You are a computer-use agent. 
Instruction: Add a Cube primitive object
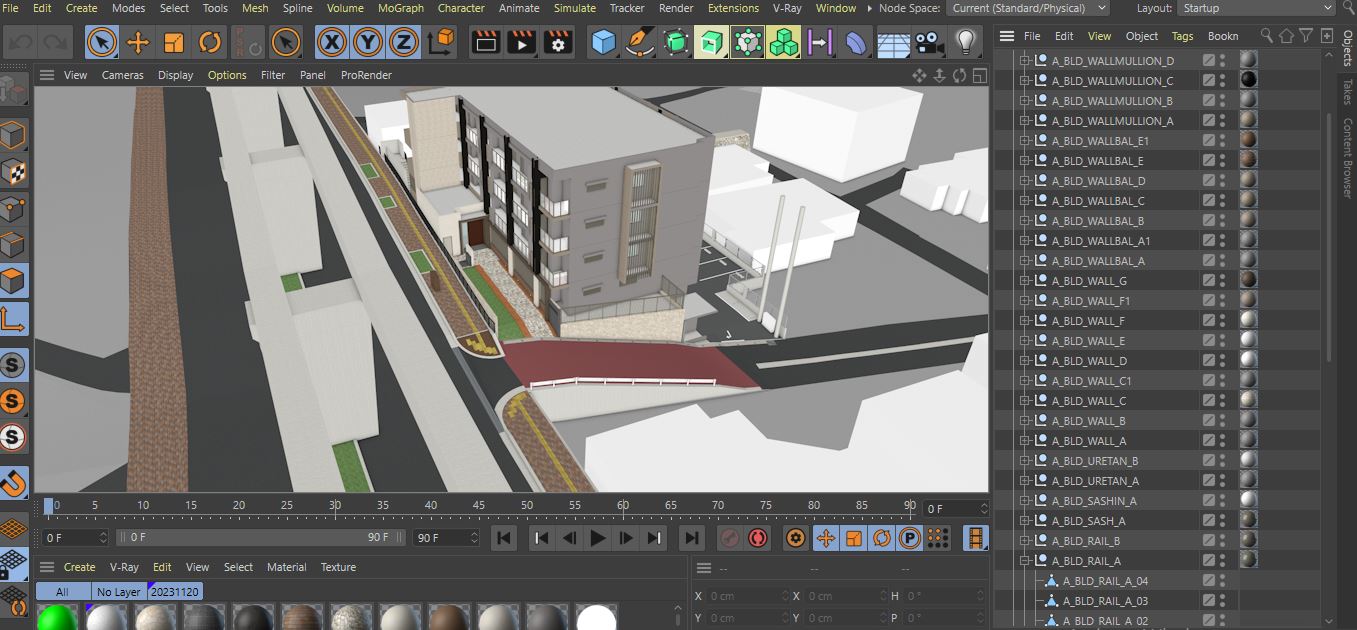click(x=603, y=43)
